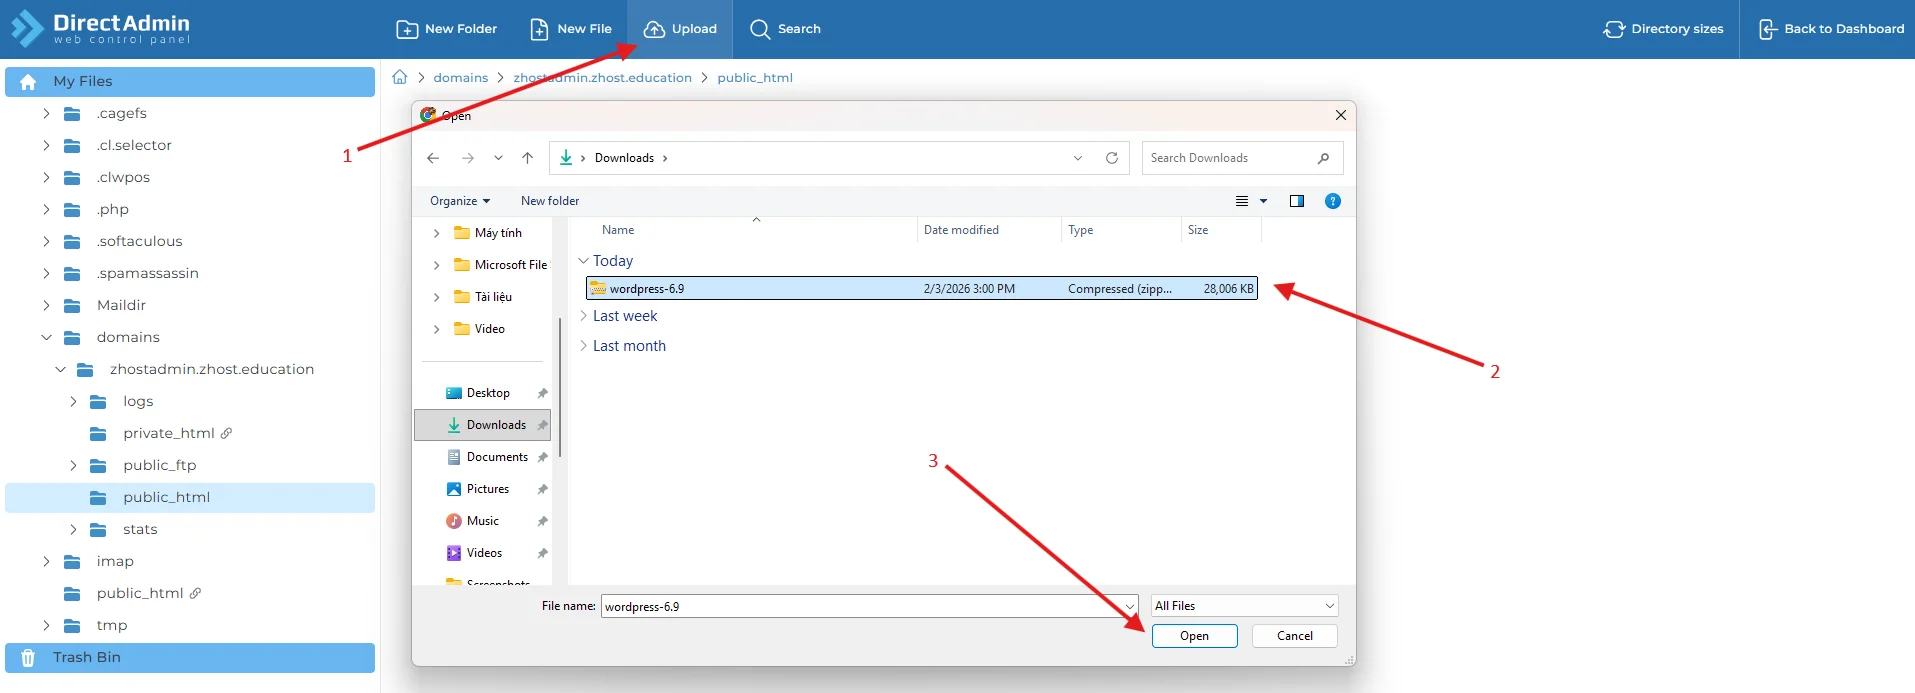Select the public_ftp folder
1915x693 pixels.
[160, 465]
